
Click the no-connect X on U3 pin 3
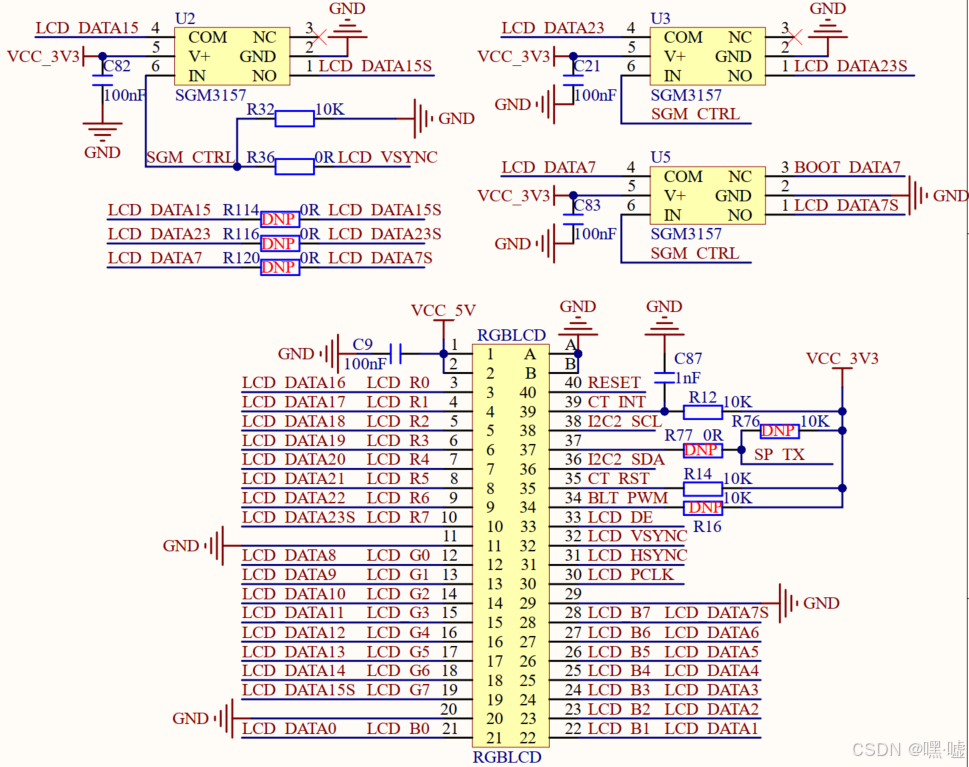[795, 37]
